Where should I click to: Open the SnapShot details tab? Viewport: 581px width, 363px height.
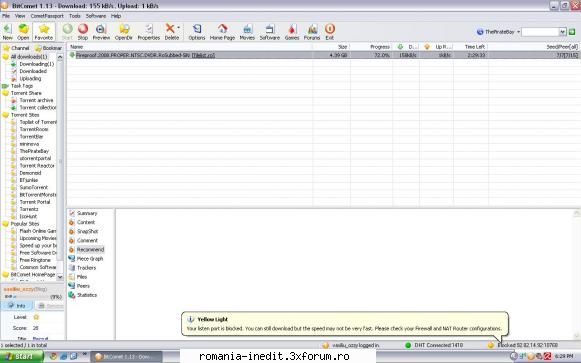click(x=87, y=232)
